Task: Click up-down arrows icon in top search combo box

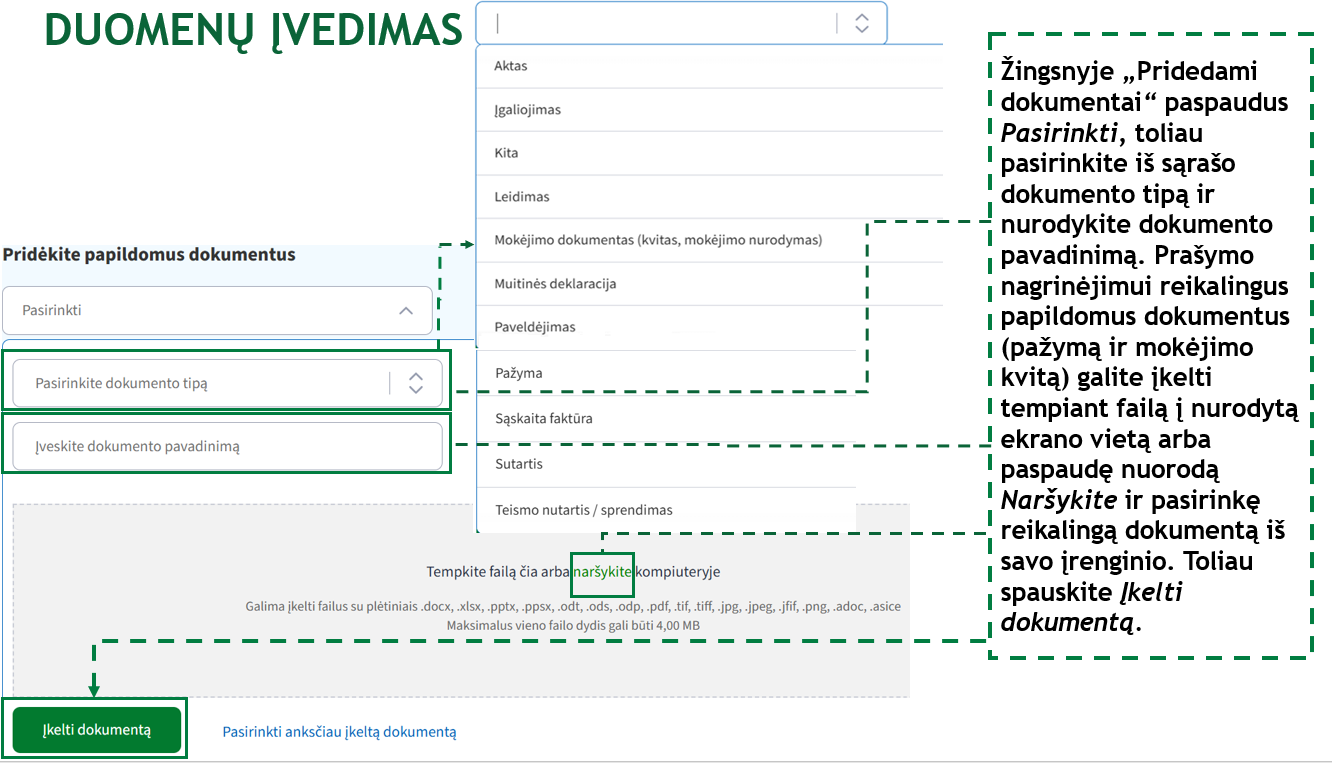Action: coord(862,23)
